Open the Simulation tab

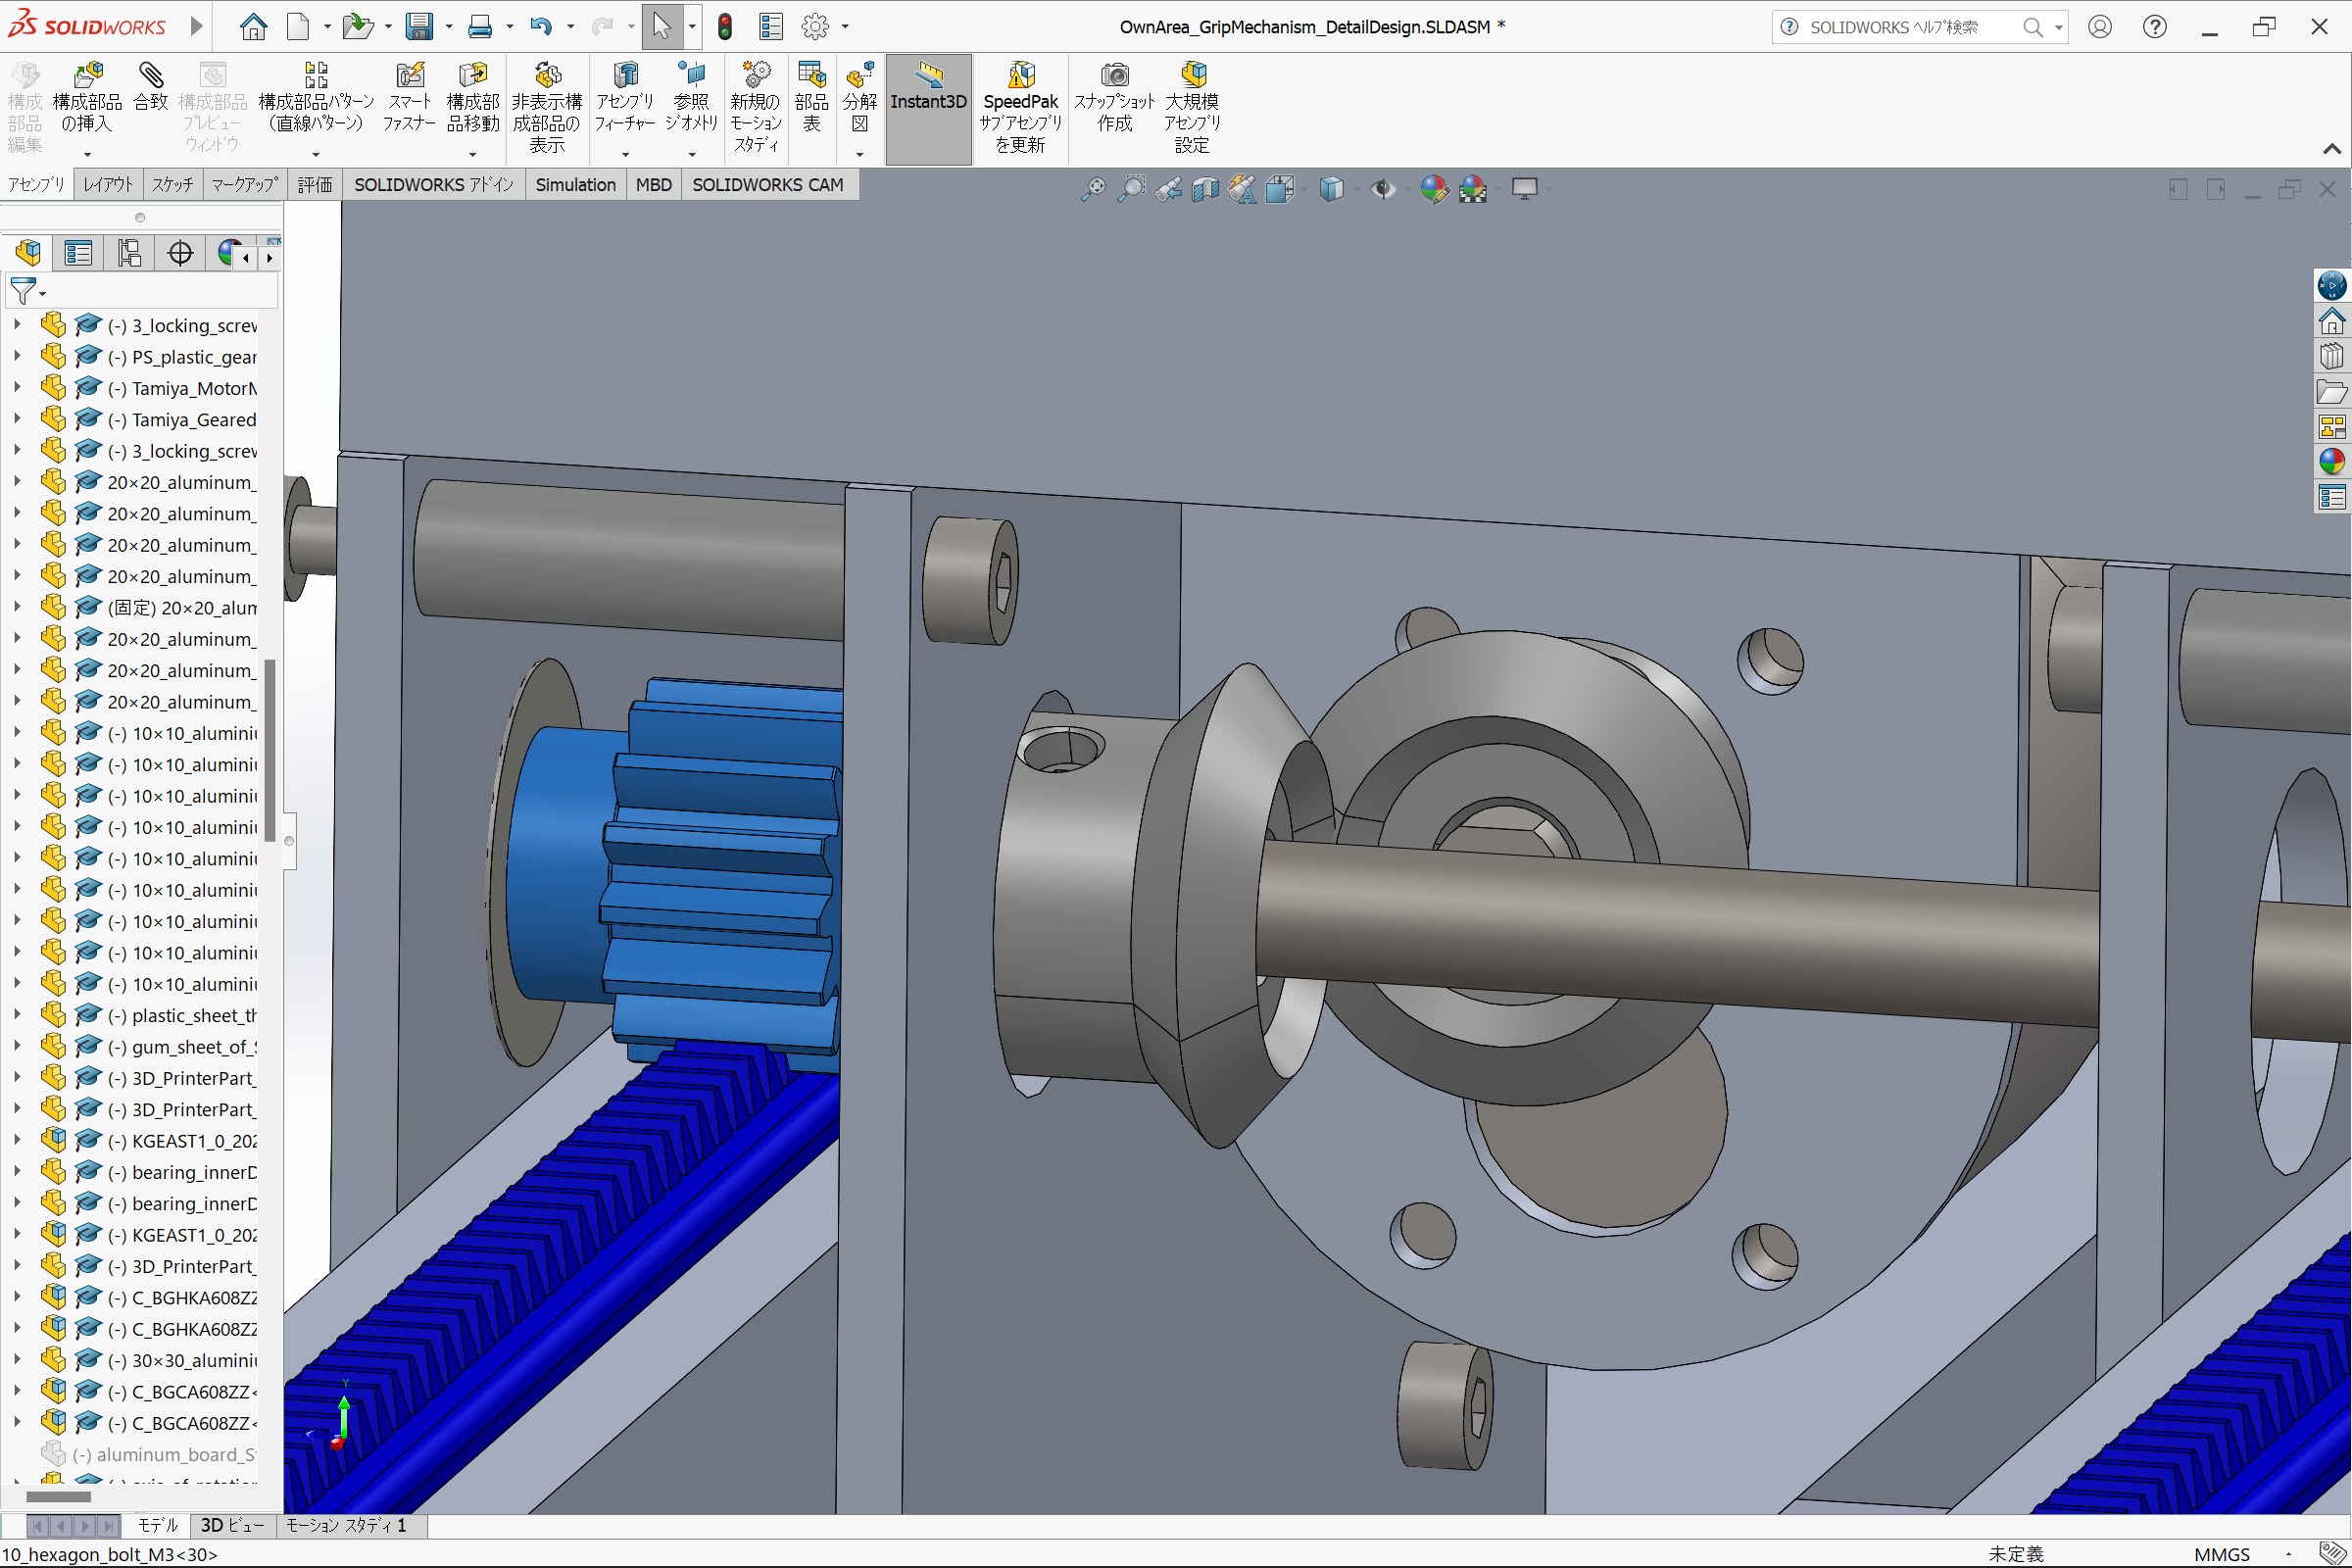[x=574, y=185]
